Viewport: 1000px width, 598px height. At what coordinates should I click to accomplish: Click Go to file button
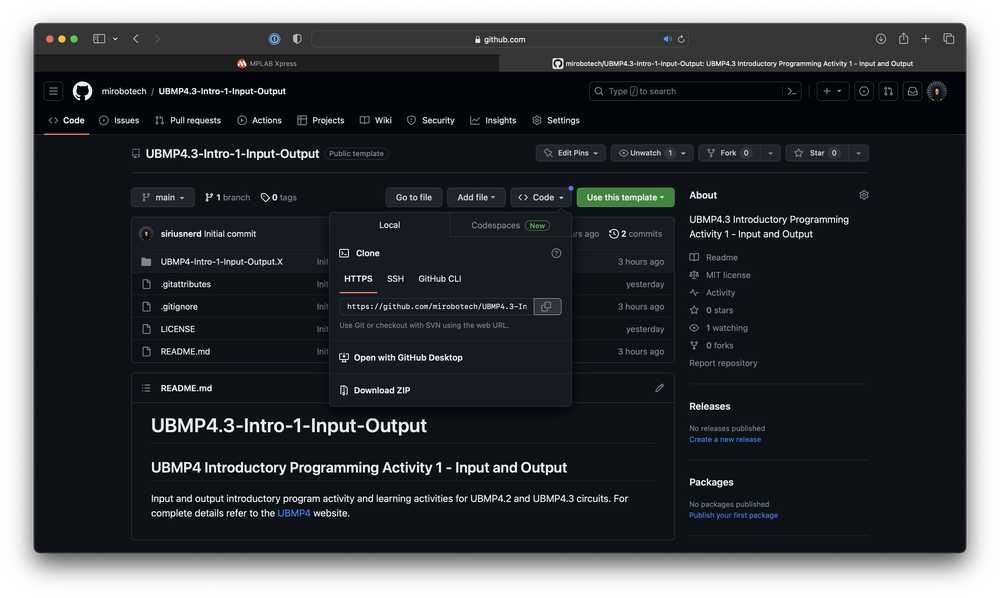pos(414,198)
